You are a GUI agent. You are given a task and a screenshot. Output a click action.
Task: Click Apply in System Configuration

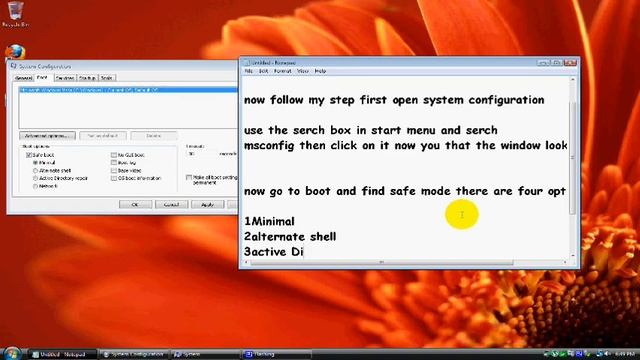207,204
